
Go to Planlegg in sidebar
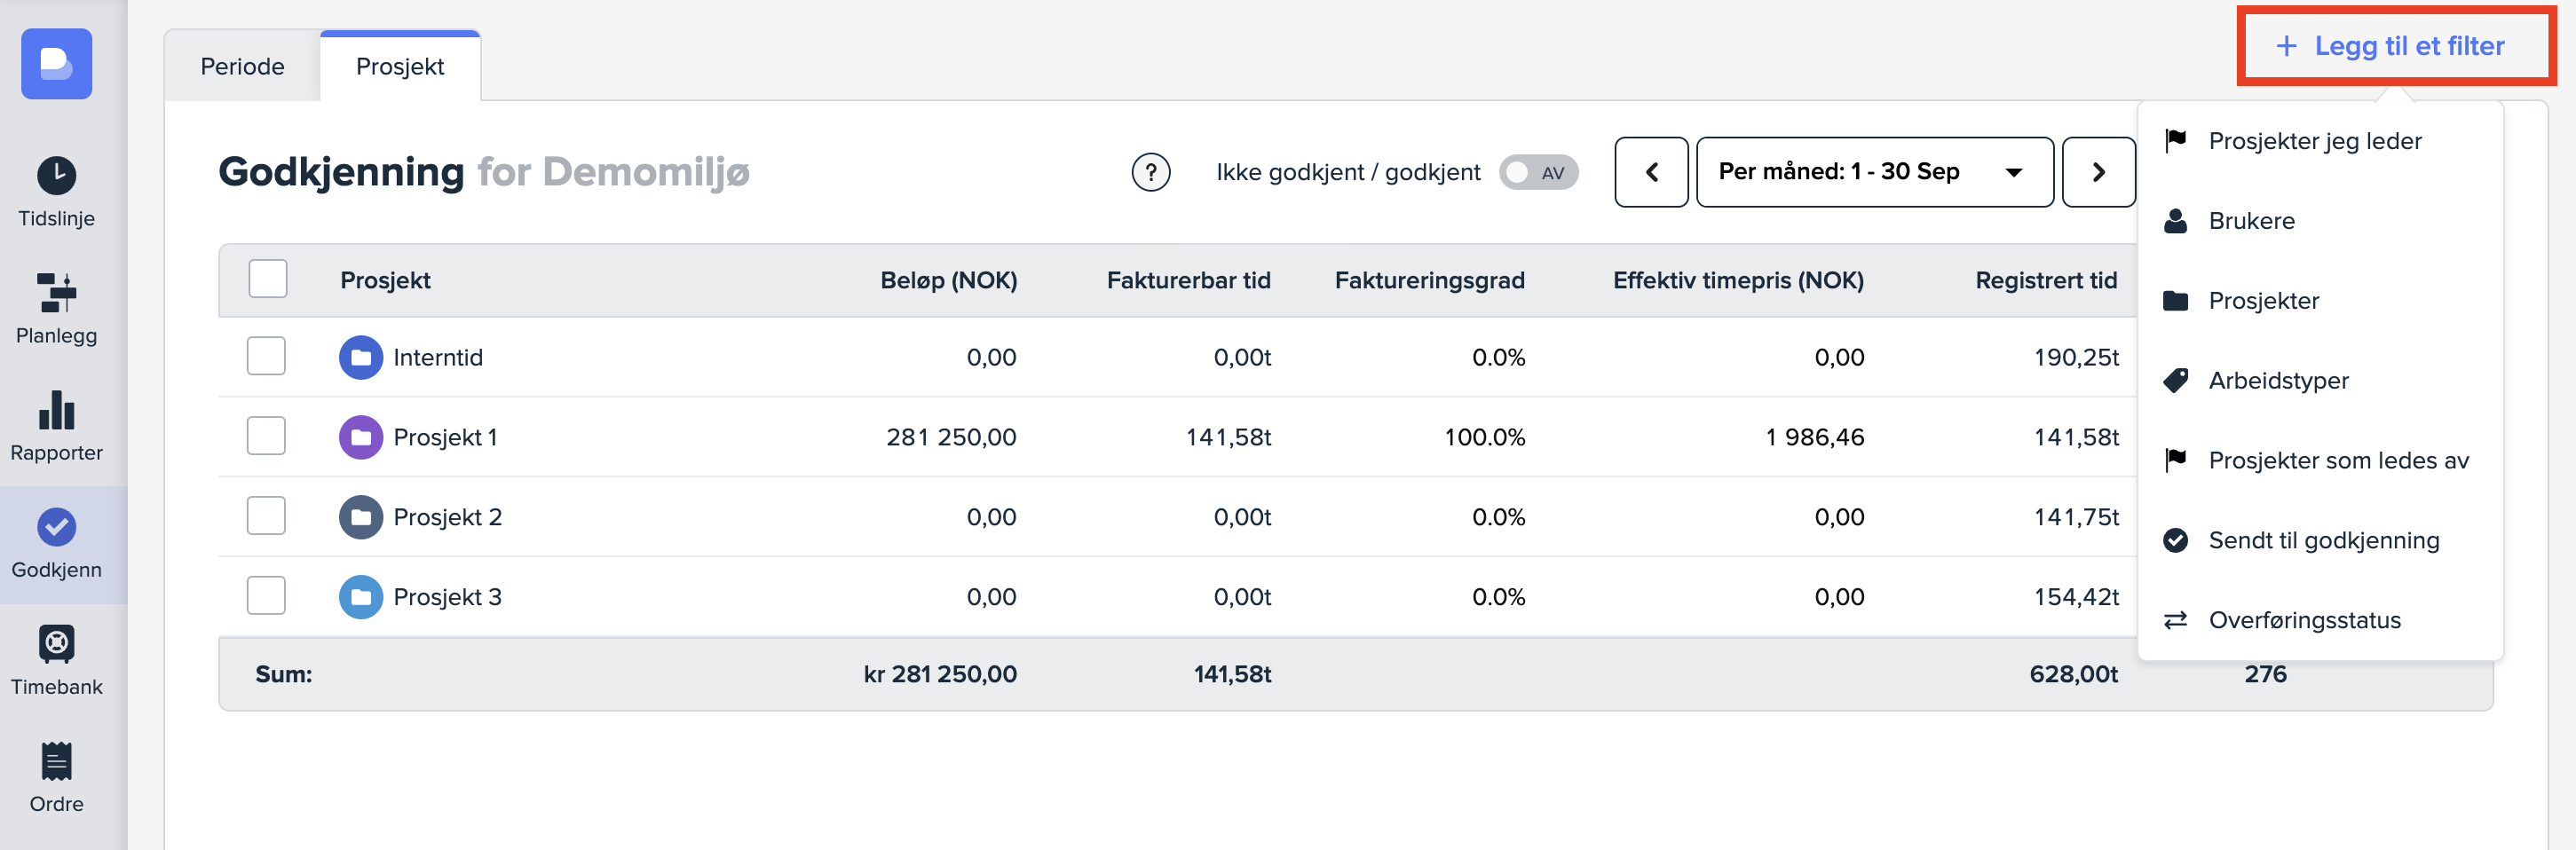pos(56,309)
